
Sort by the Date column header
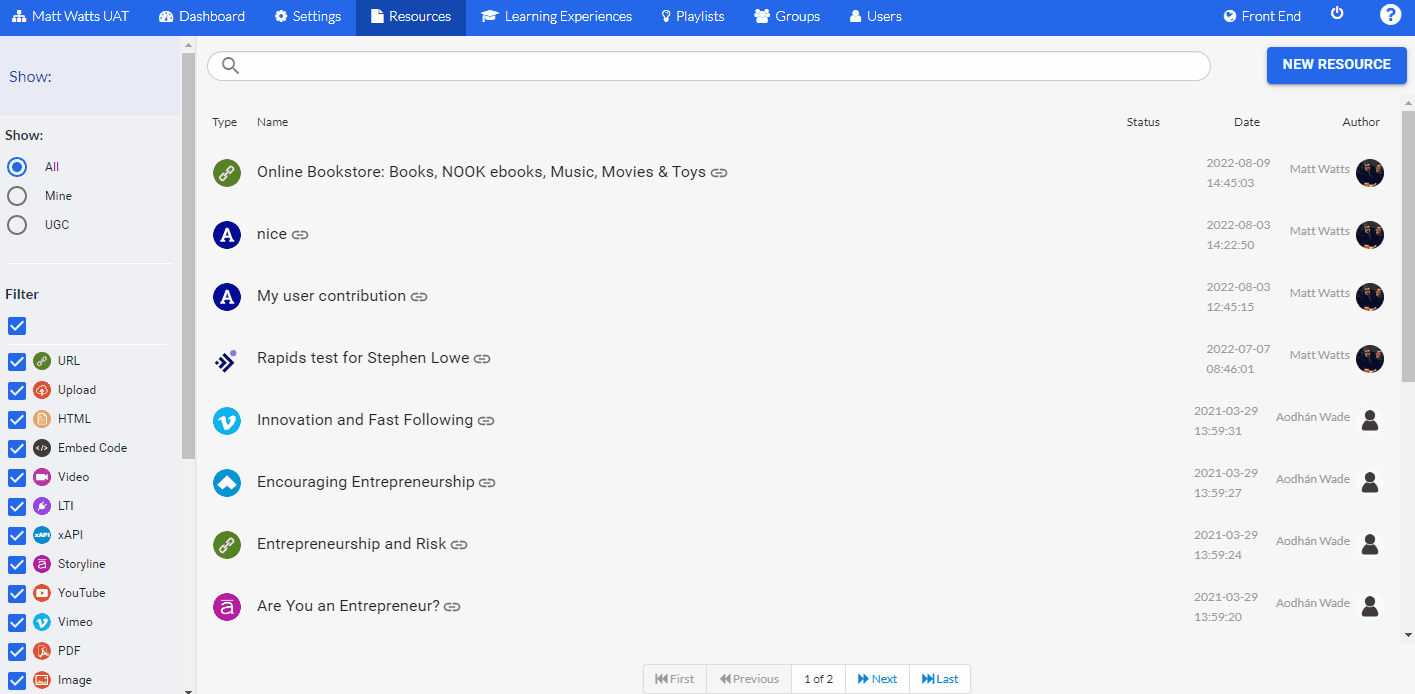[1247, 122]
